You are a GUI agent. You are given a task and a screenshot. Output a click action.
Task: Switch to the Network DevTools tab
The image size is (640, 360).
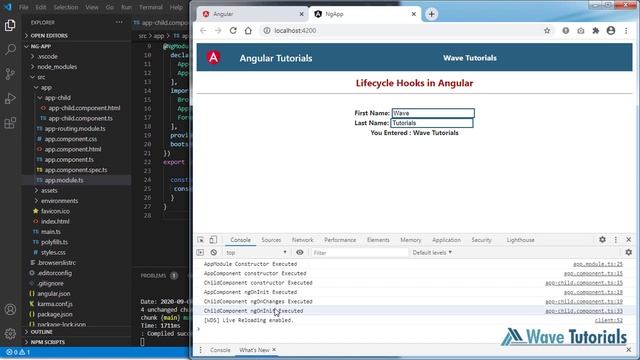(x=302, y=240)
